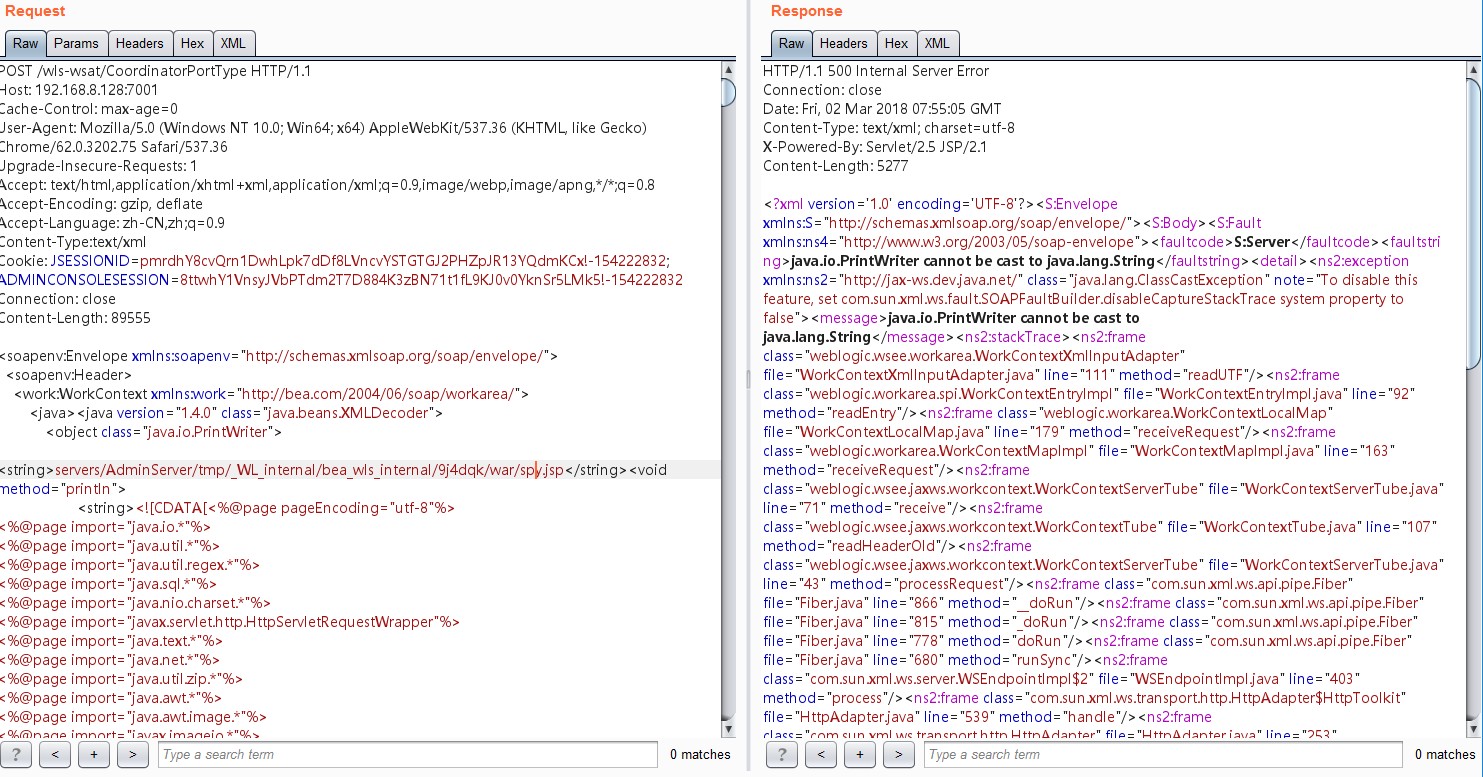1483x777 pixels.
Task: Click the Accept-Language: zh-CN header line
Action: click(x=112, y=223)
